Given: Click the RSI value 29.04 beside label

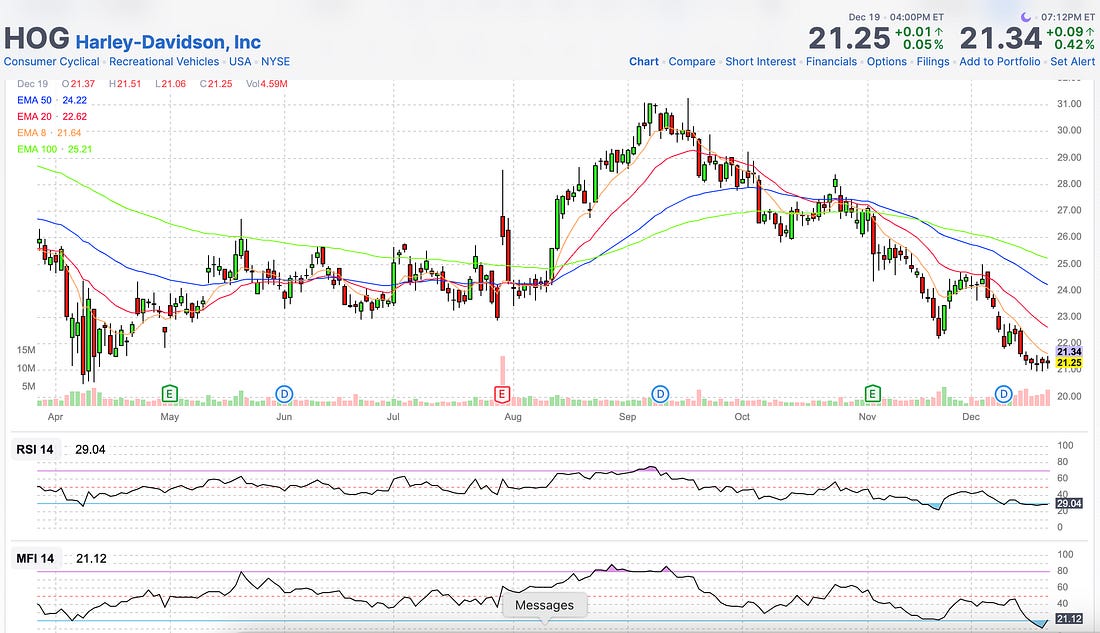Looking at the screenshot, I should (90, 450).
